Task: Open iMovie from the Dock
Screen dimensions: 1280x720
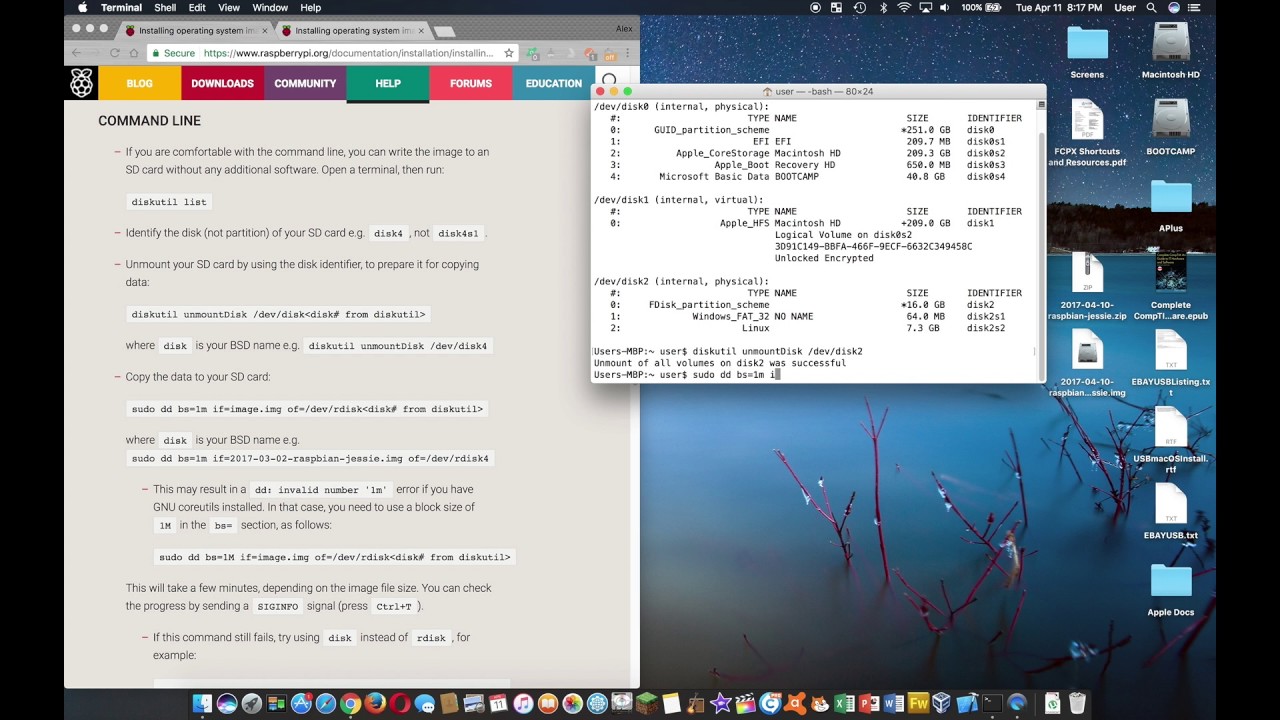Action: coord(720,703)
